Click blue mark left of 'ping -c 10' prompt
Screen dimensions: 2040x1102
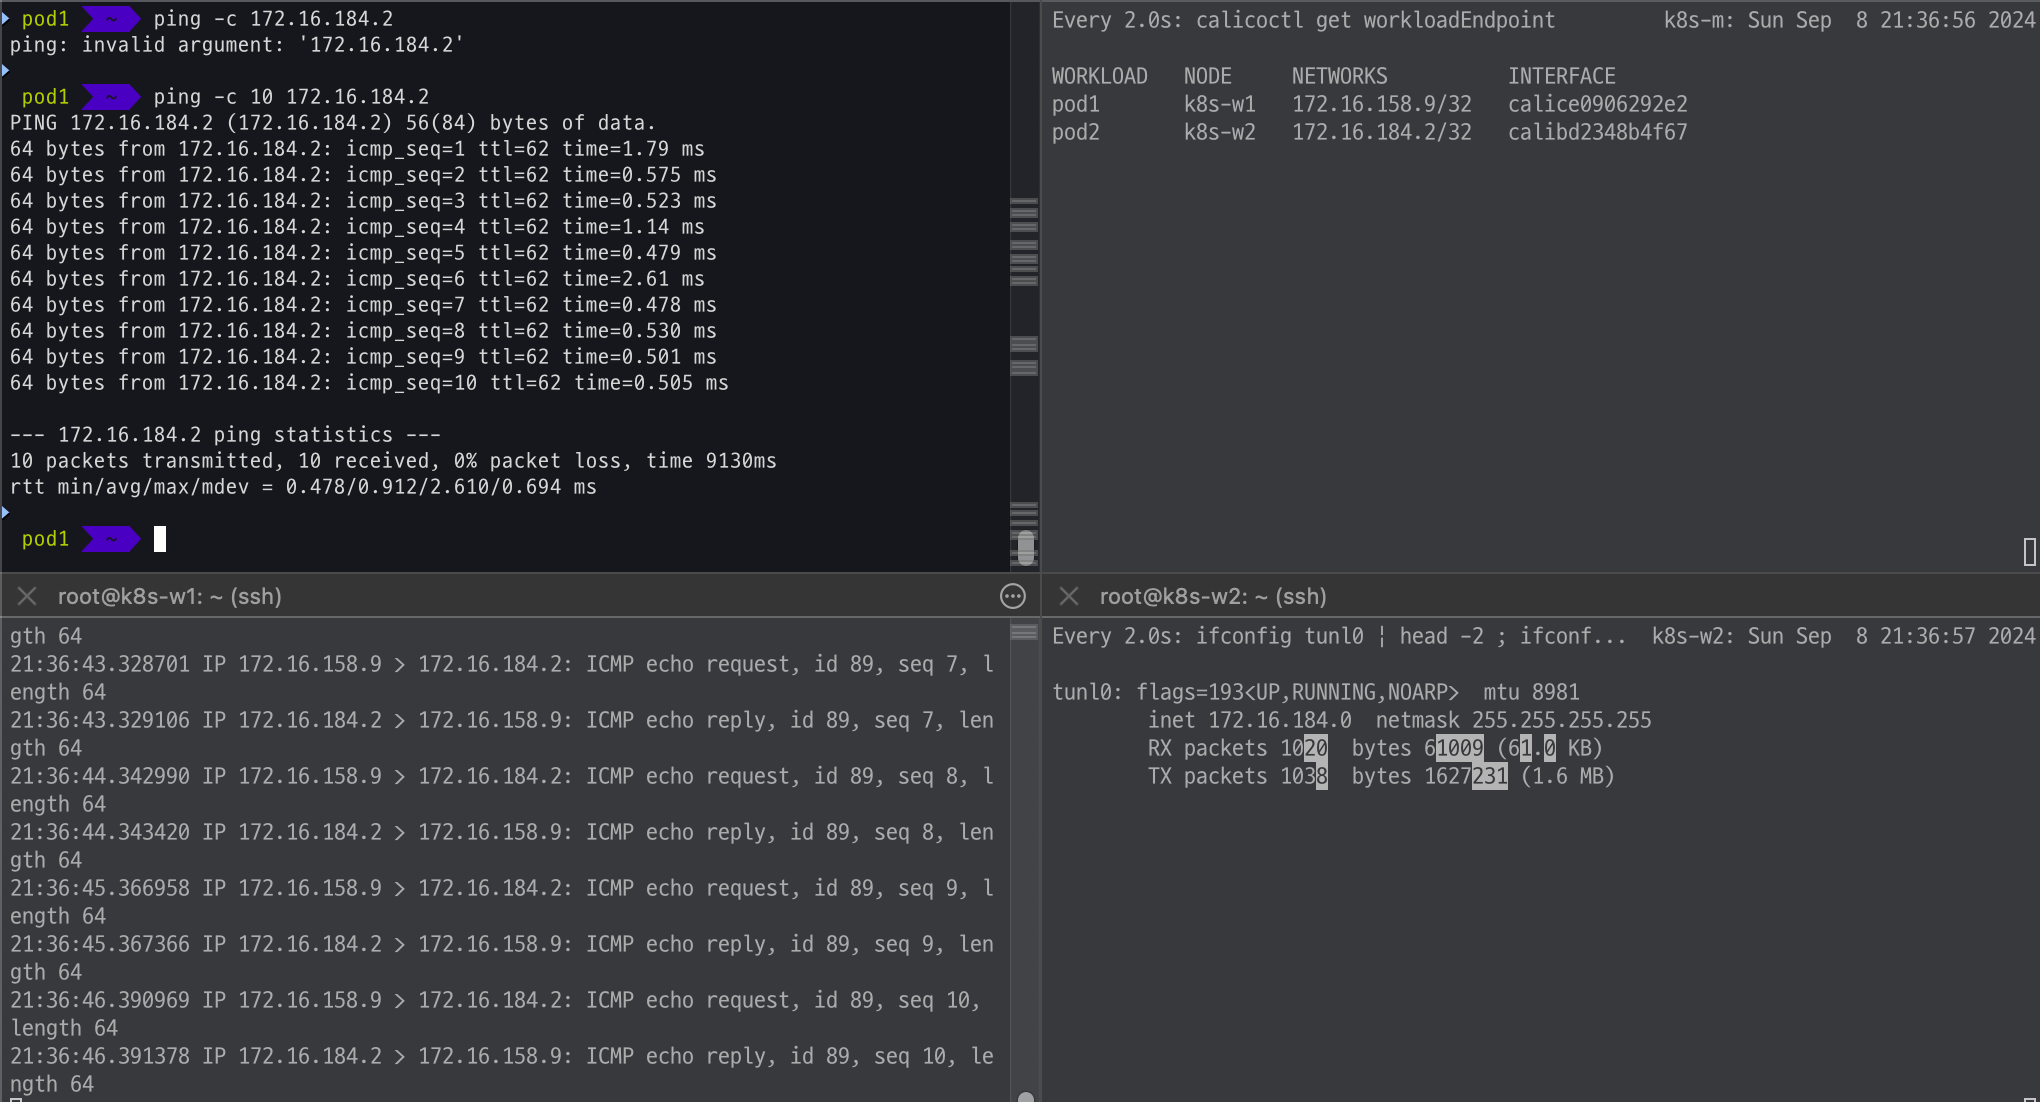(5, 70)
